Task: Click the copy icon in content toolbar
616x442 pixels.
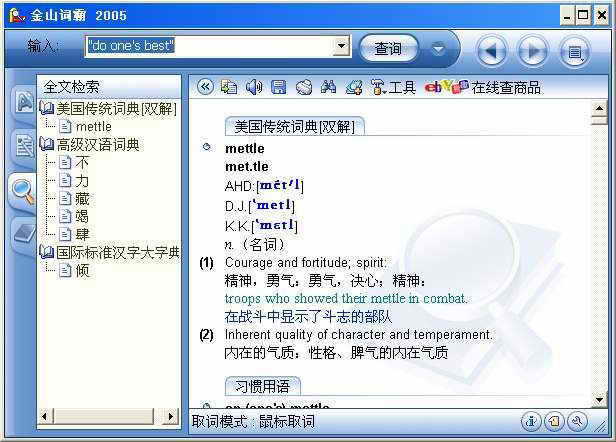Action: tap(230, 88)
